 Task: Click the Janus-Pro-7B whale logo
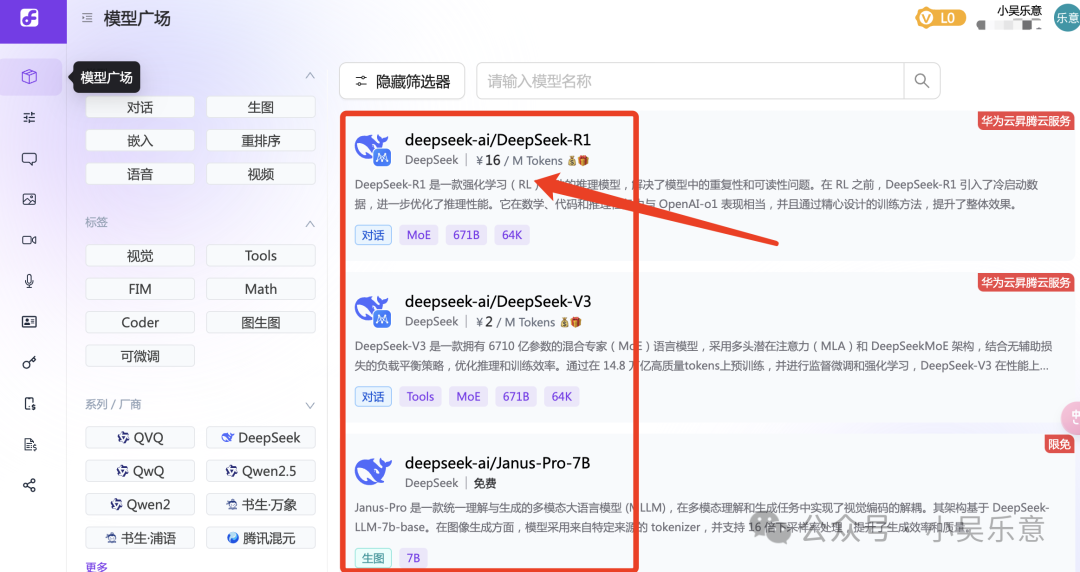pos(373,471)
